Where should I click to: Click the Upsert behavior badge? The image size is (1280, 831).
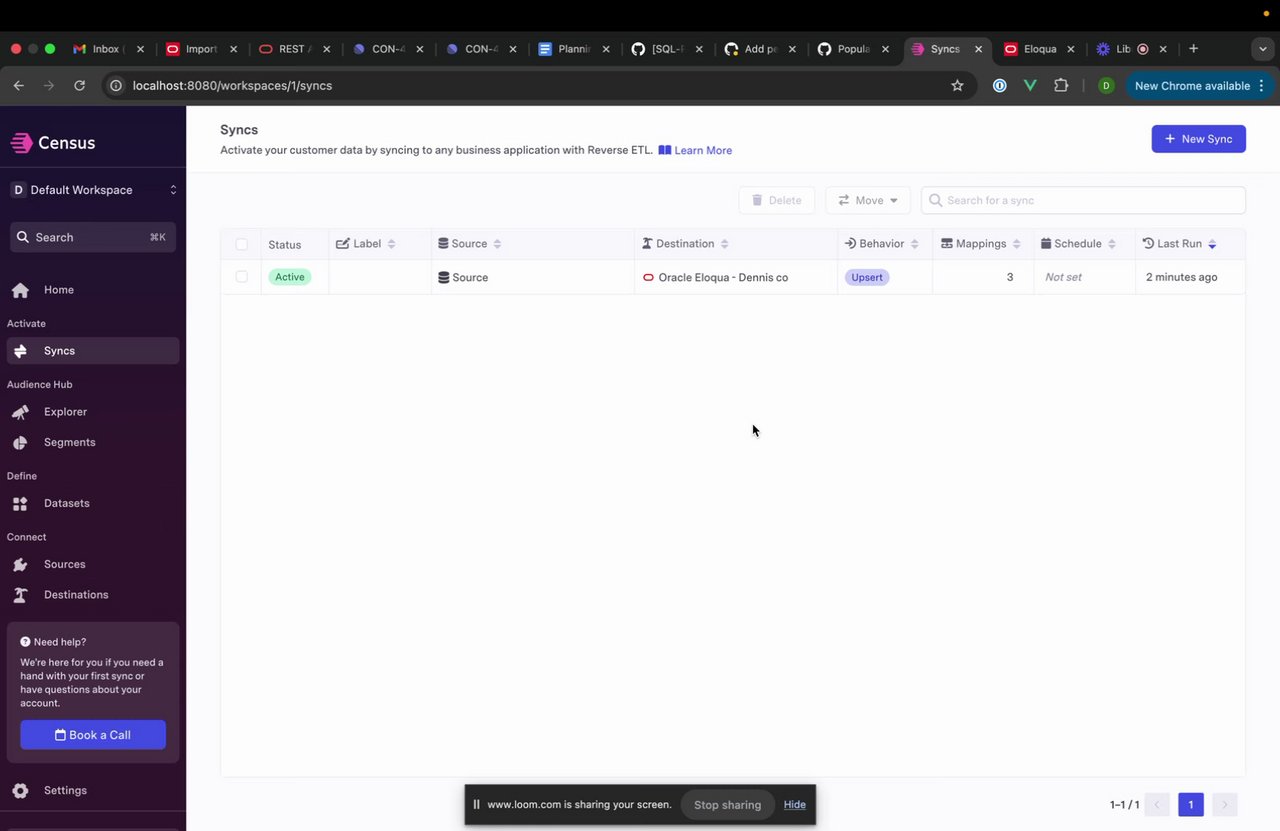tap(867, 277)
